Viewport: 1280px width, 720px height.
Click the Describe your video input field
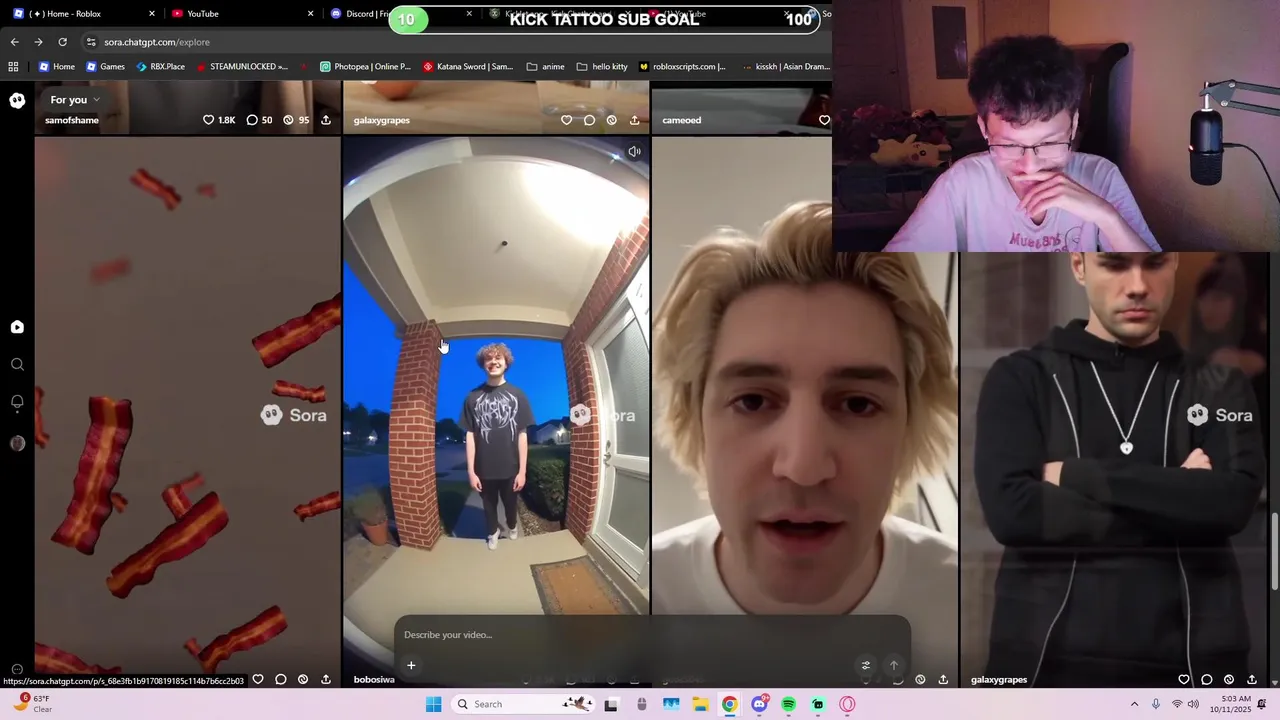coord(650,635)
